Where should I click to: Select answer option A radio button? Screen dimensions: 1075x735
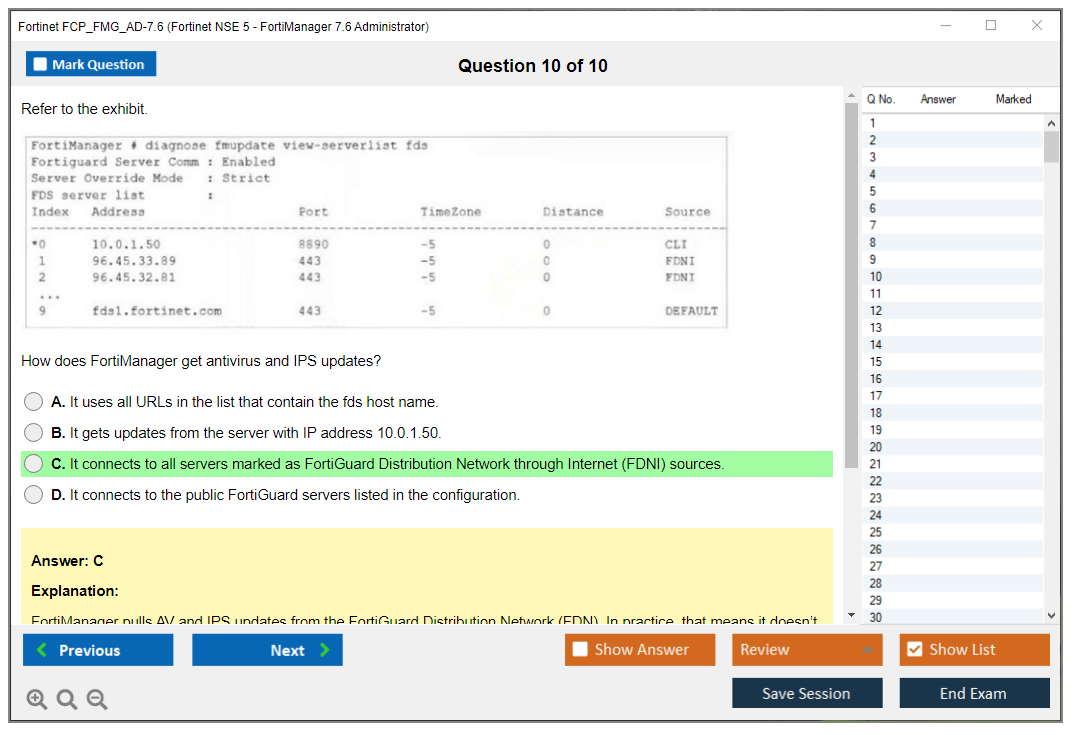[33, 401]
